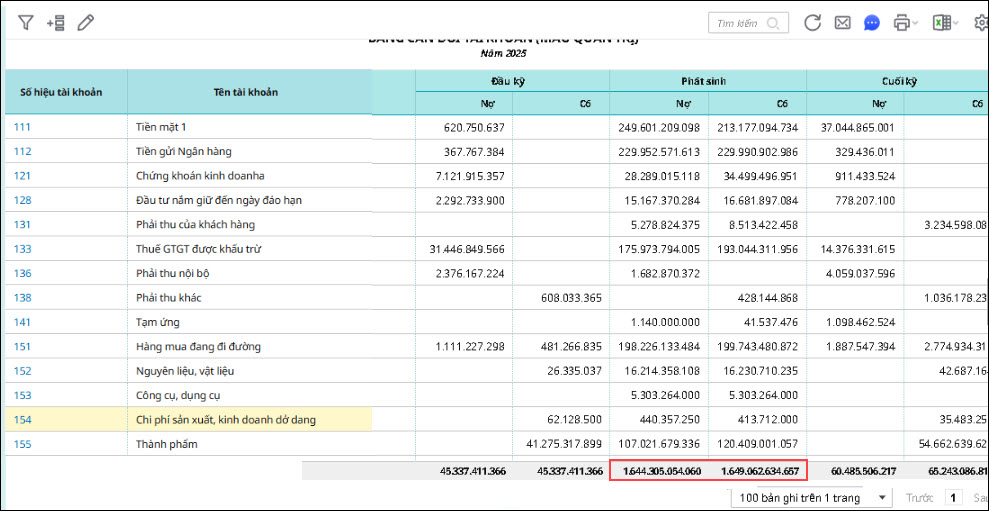Screen dimensions: 989x511
Task: Select the 'Hàng mua đang đi đường' row
Action: click(x=198, y=347)
